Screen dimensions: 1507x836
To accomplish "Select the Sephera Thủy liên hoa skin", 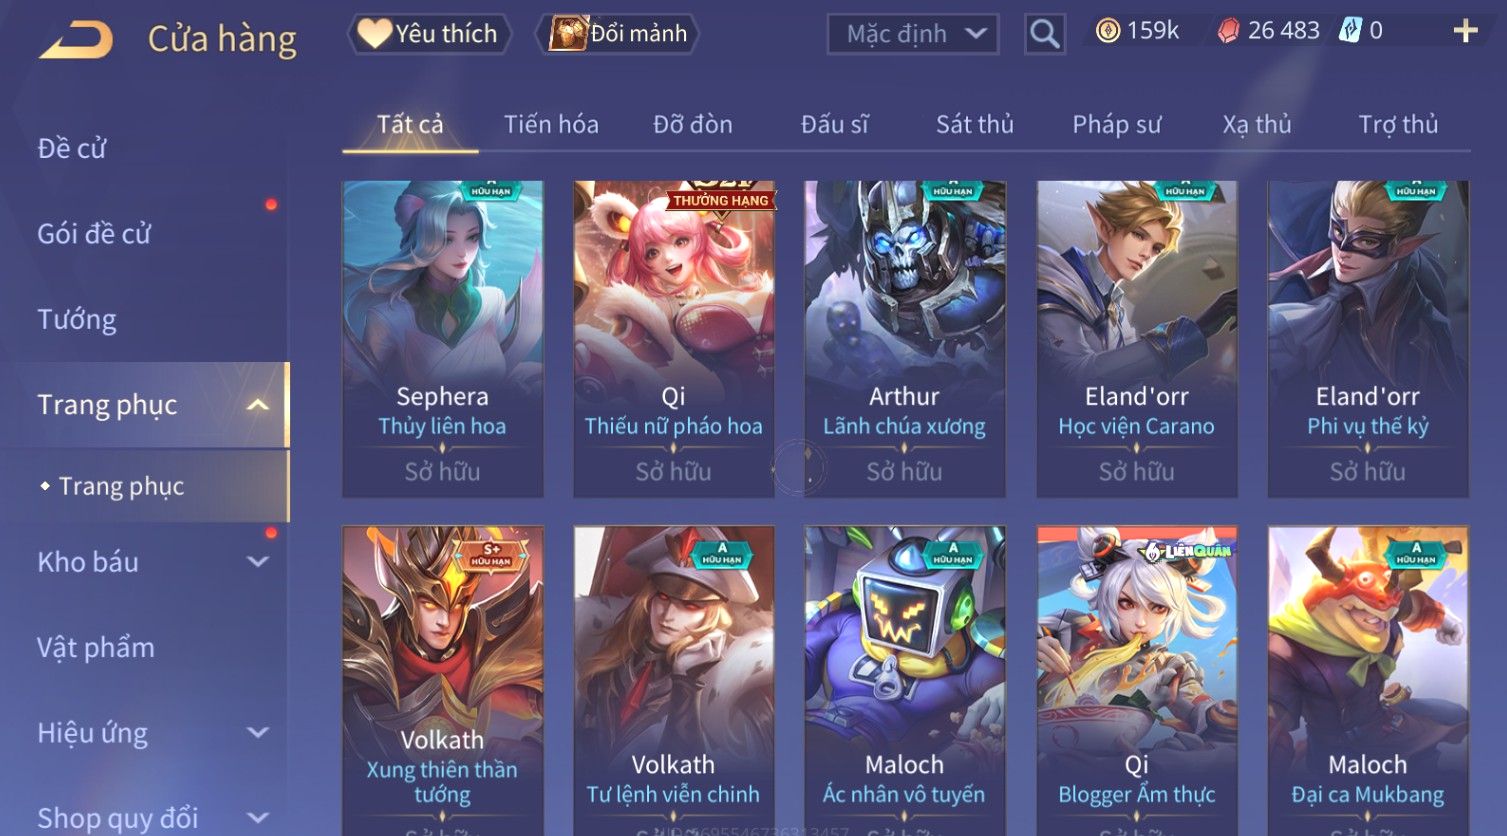I will 443,338.
